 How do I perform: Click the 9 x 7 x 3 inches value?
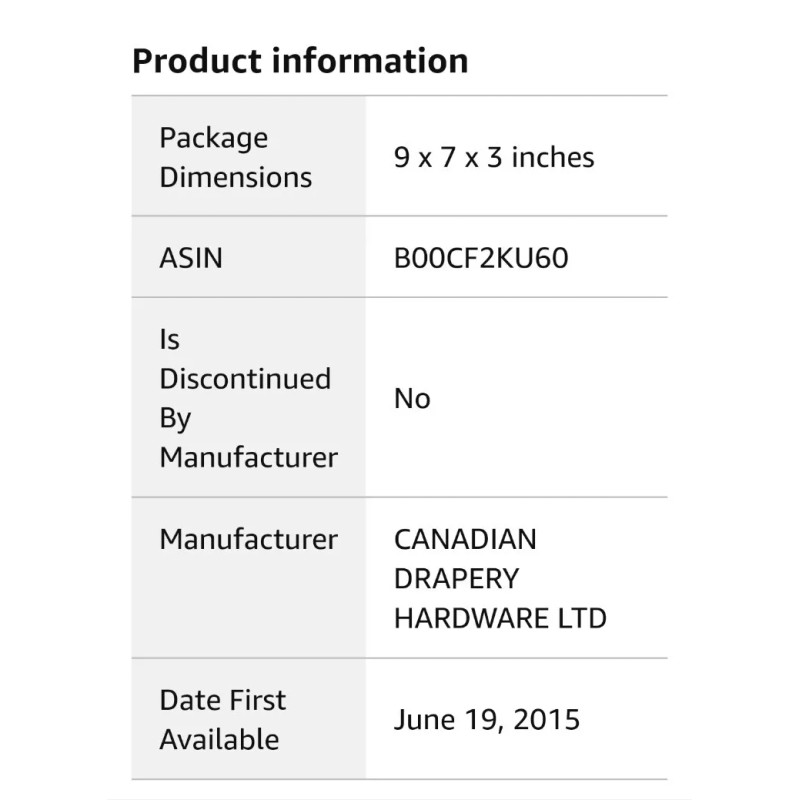click(x=494, y=157)
